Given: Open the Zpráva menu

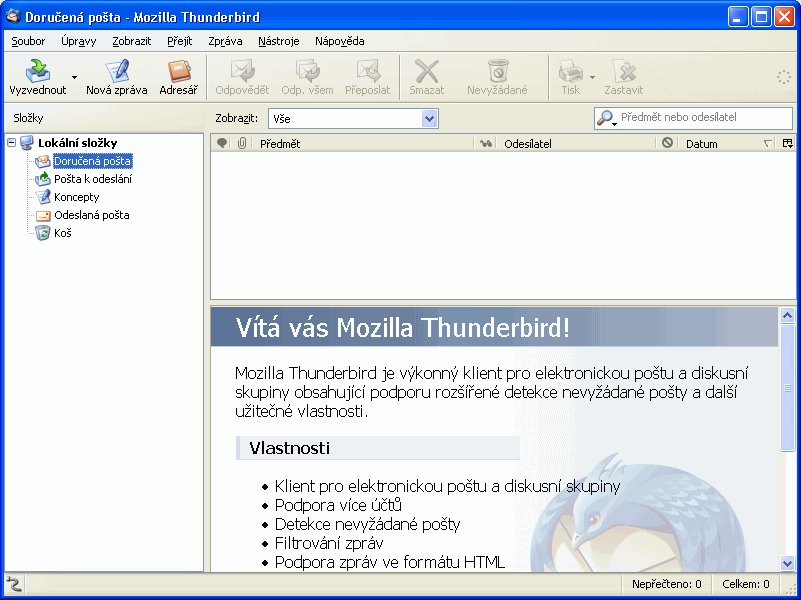Looking at the screenshot, I should [225, 41].
